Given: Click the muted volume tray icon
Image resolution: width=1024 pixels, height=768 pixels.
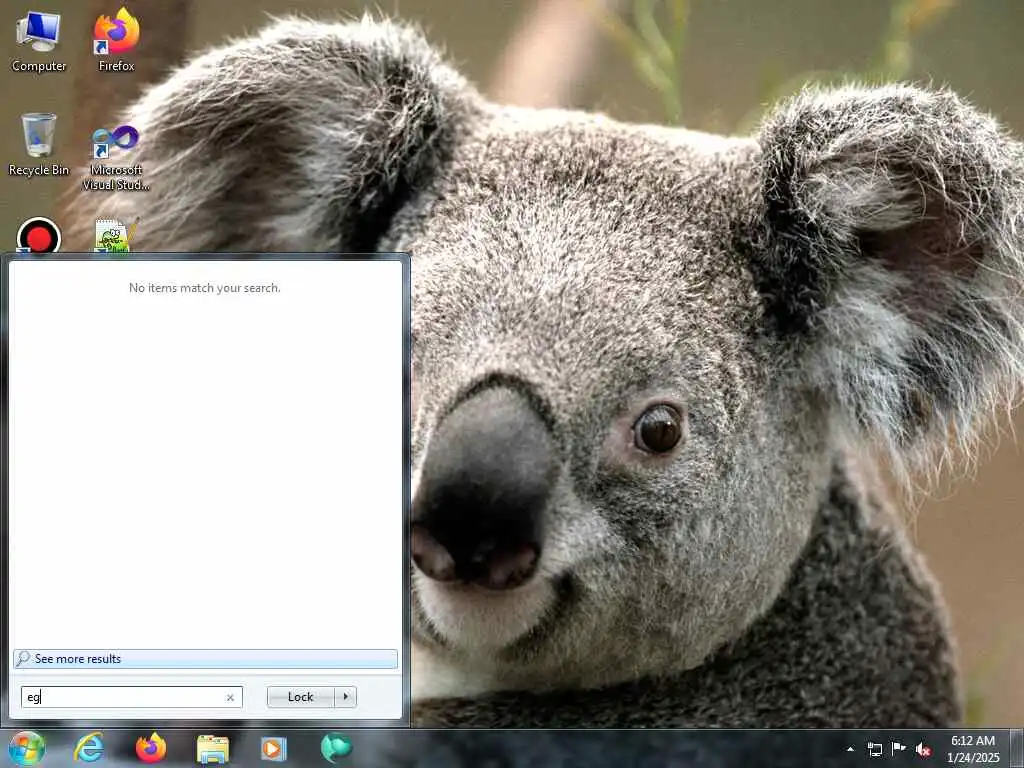Looking at the screenshot, I should [923, 749].
